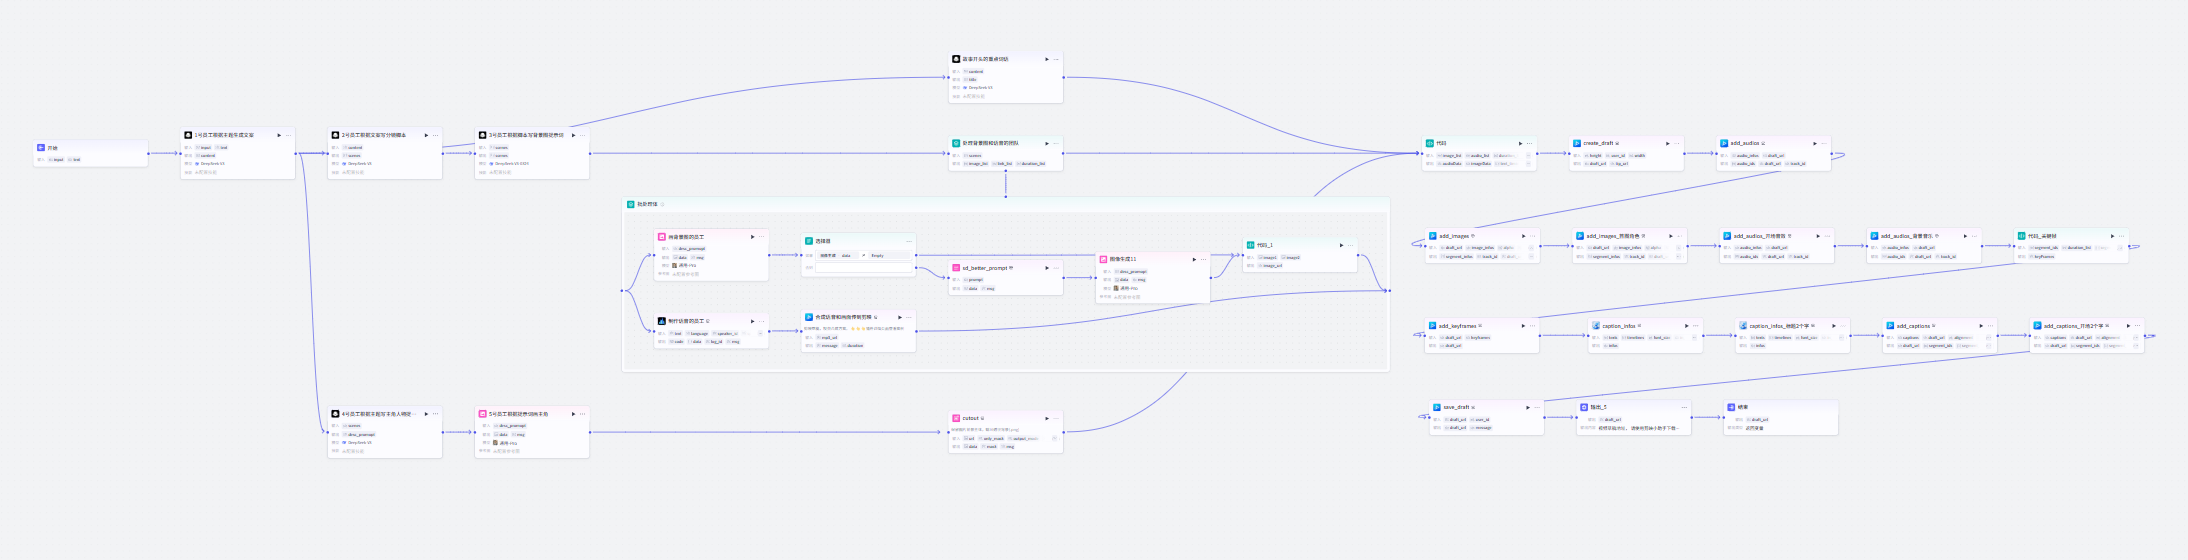Image resolution: width=2188 pixels, height=560 pixels.
Task: Click the empty 否则 field in 选择器
Action: tap(864, 267)
